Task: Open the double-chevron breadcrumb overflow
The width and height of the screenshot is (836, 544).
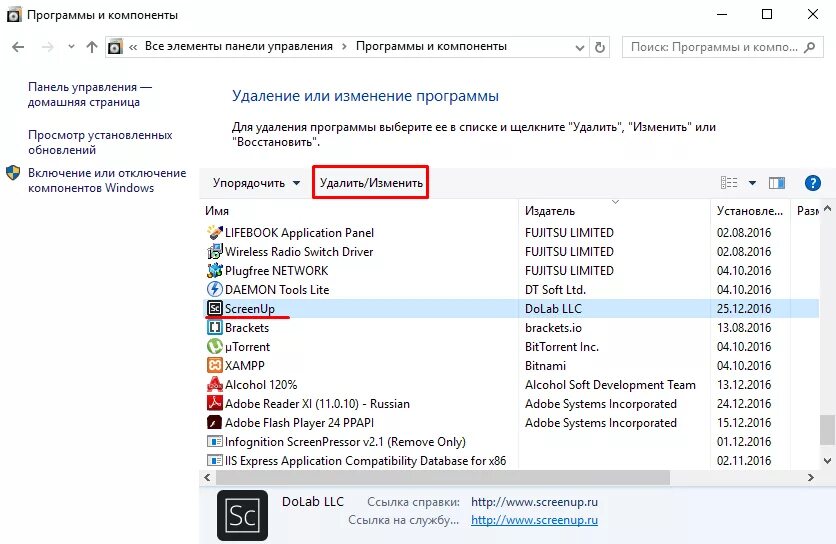Action: coord(133,47)
